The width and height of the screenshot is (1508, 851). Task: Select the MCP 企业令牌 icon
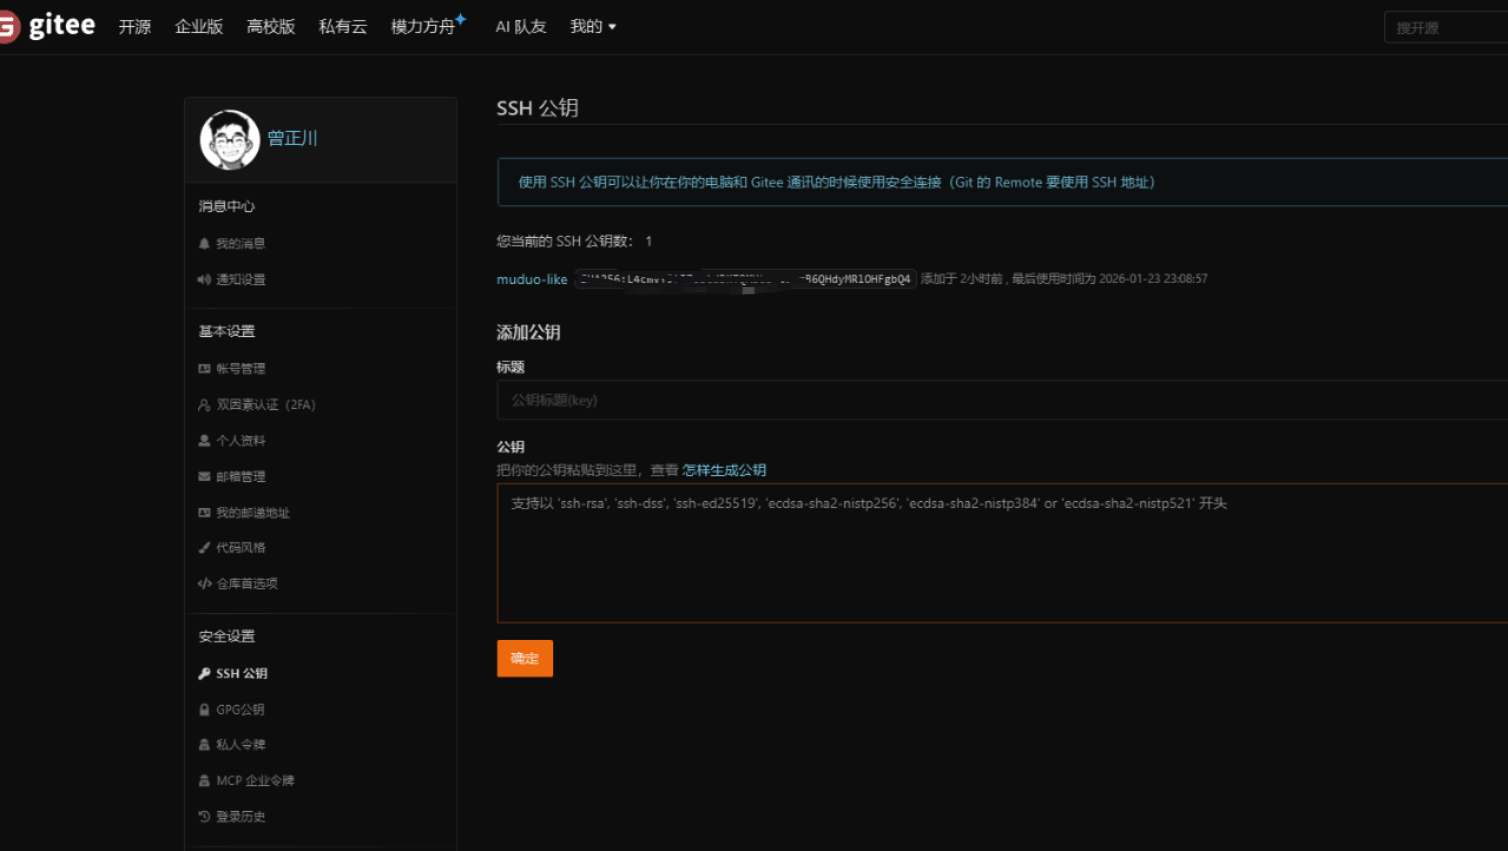[x=204, y=780]
